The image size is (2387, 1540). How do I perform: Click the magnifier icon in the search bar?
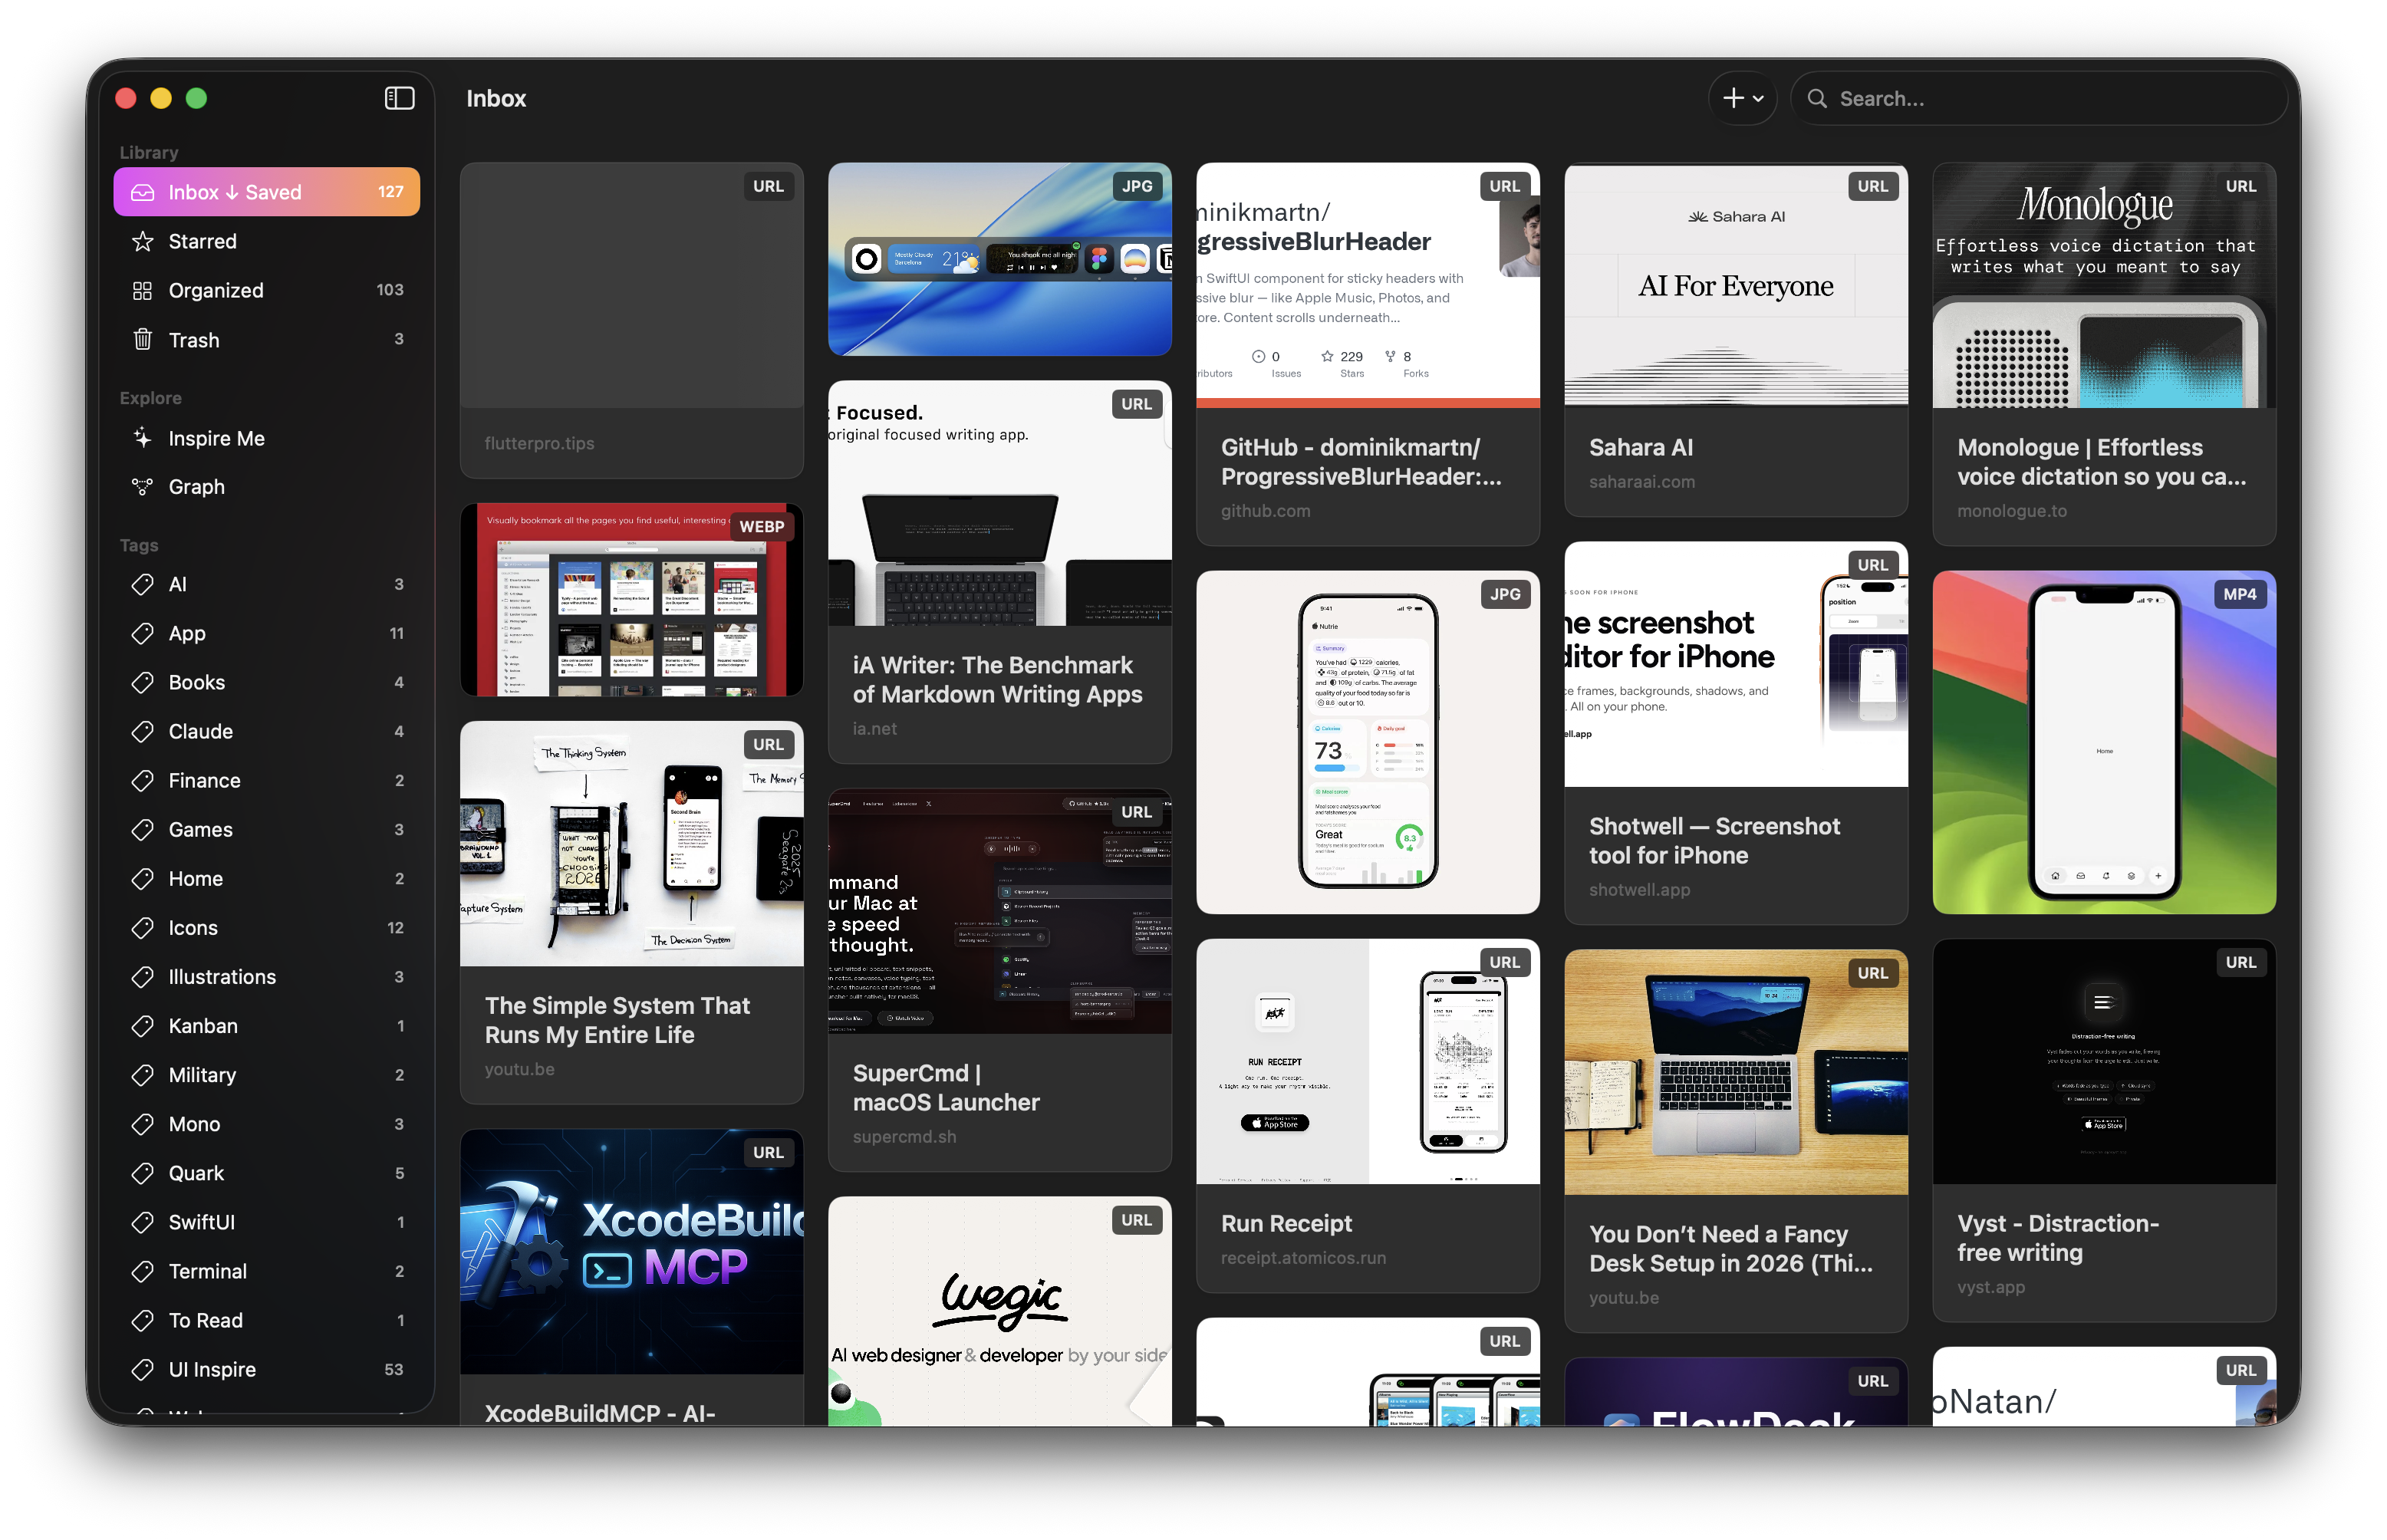[x=1819, y=98]
